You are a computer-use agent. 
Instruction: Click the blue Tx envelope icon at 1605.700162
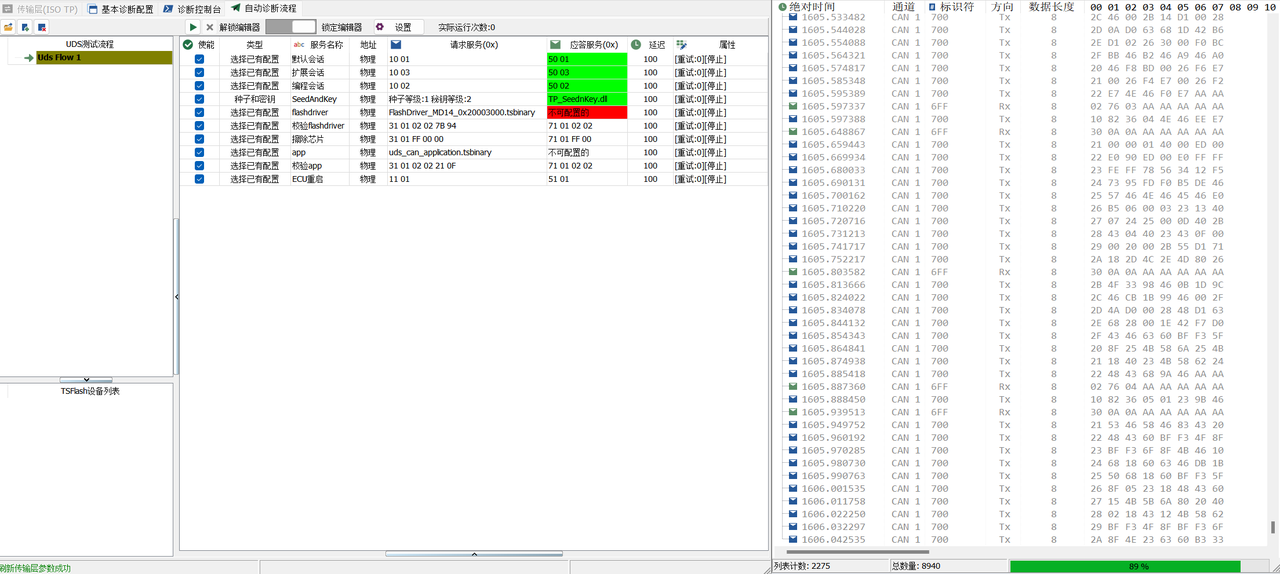[x=793, y=196]
